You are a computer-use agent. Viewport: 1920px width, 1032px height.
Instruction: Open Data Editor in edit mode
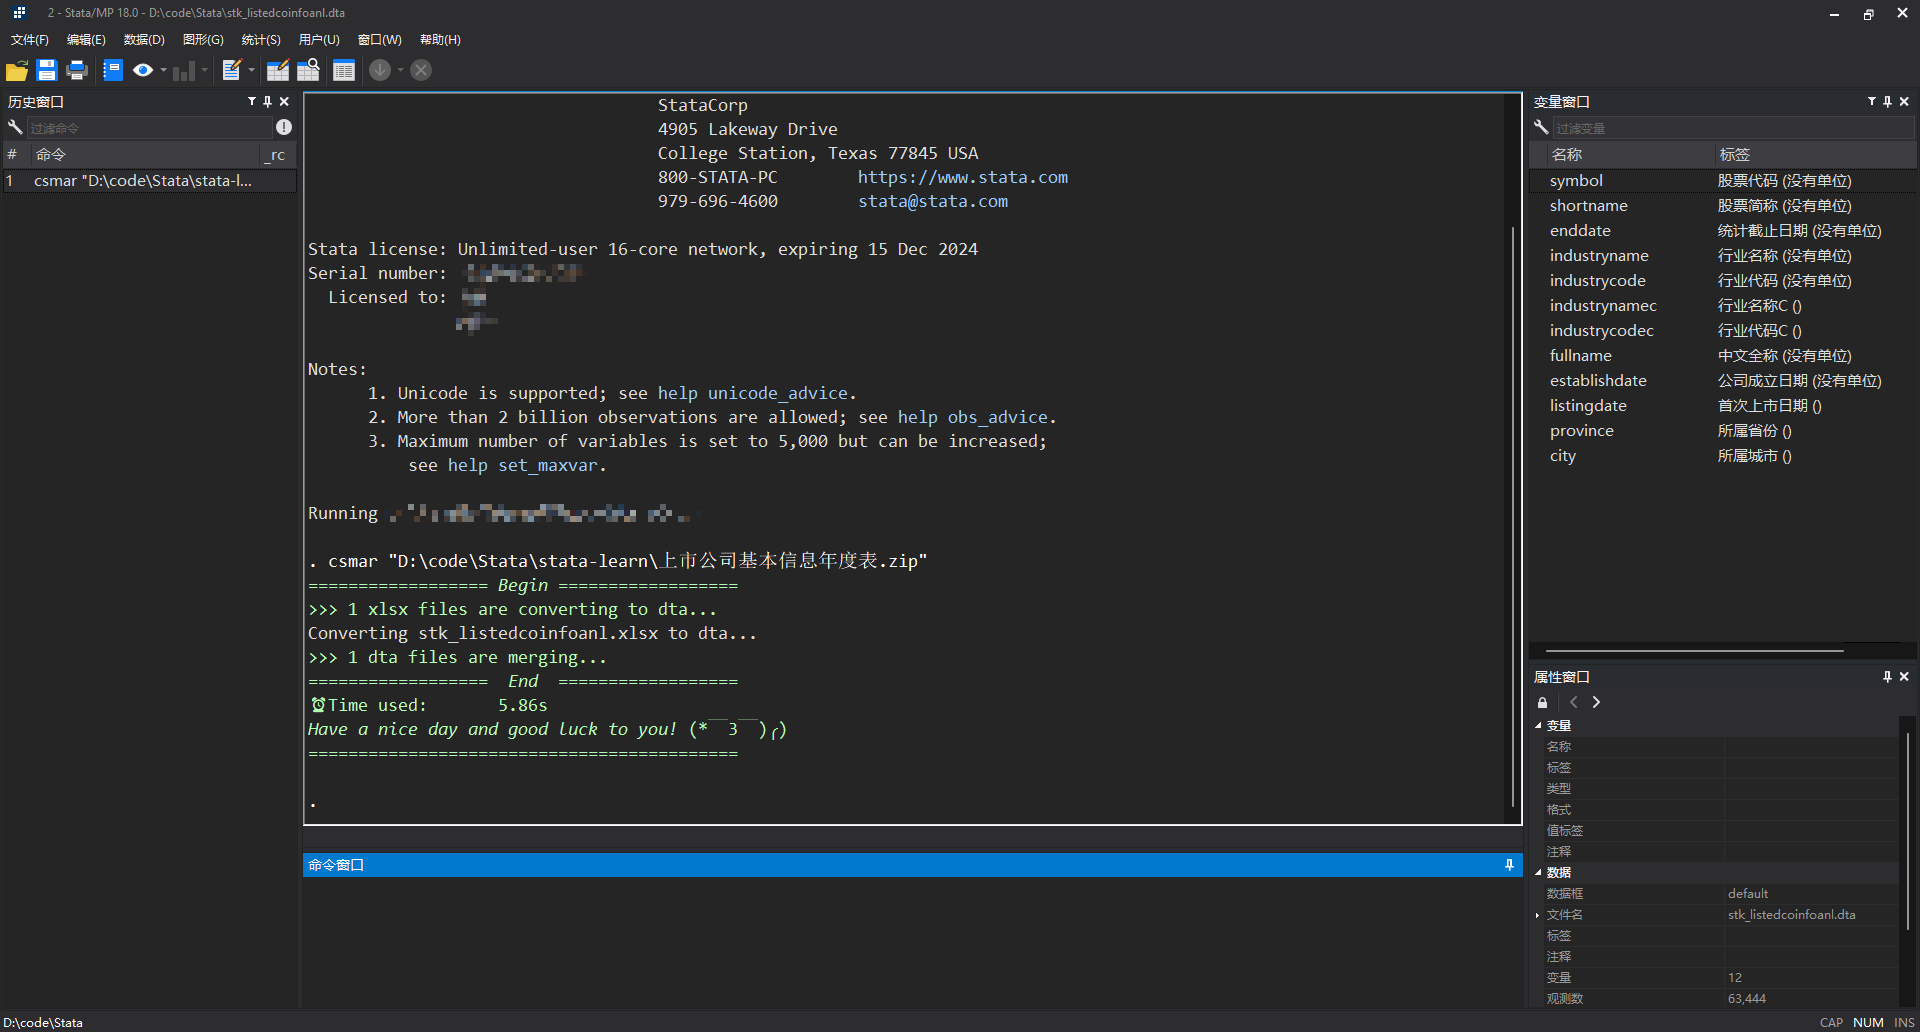[278, 70]
